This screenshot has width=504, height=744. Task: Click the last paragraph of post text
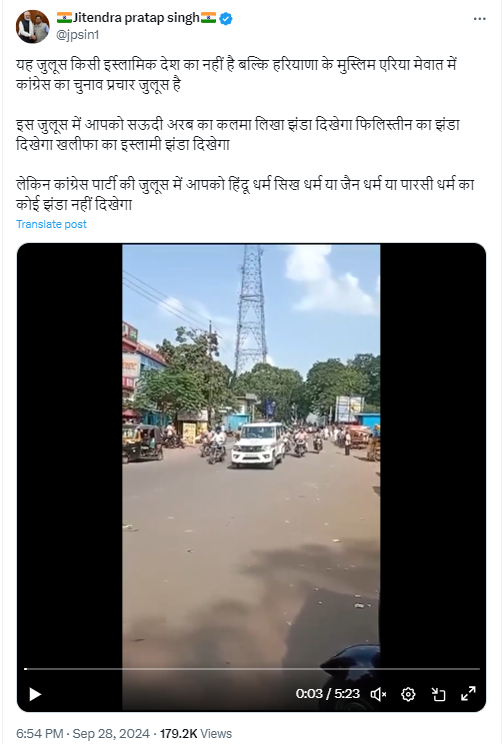pos(245,194)
